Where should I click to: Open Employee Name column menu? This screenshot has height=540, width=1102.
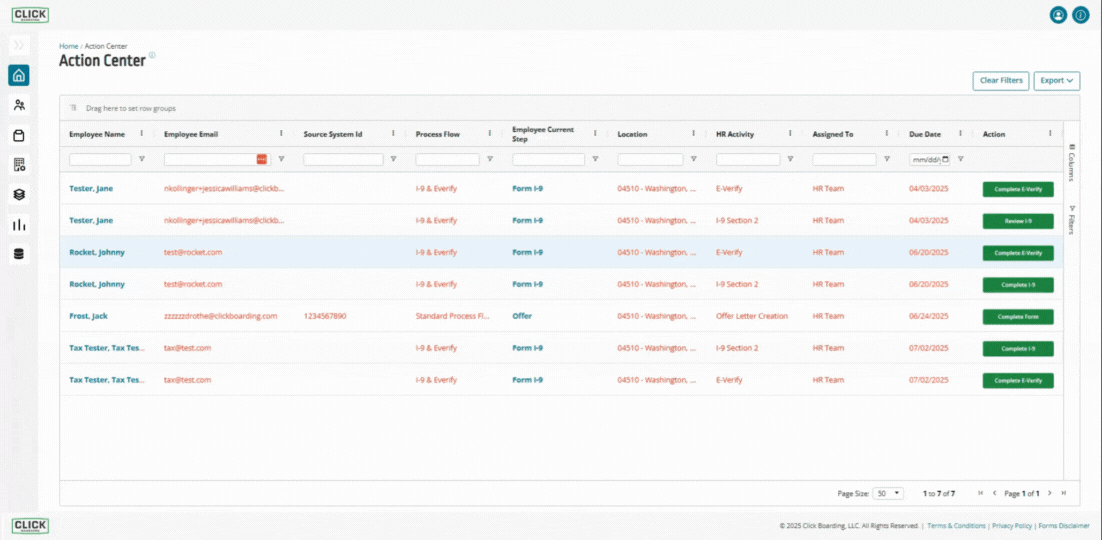[x=142, y=134]
